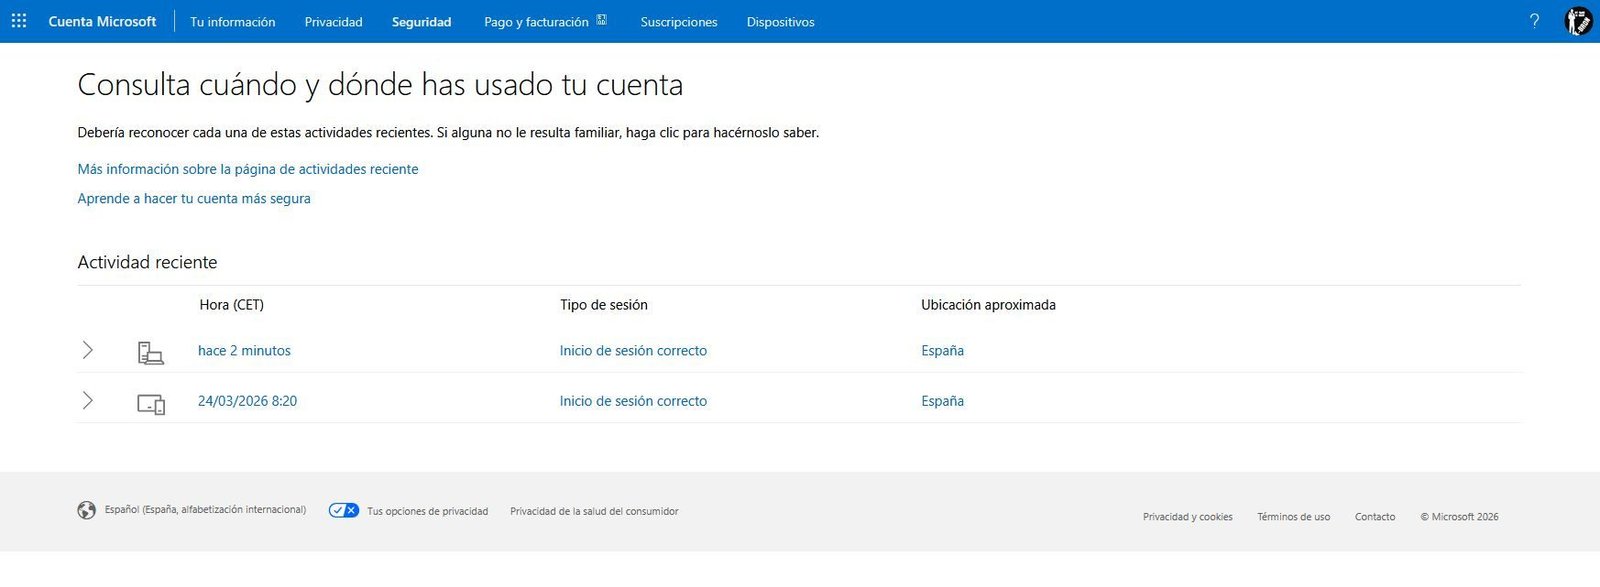Click España in the hace 2 minutos row

[x=942, y=350]
